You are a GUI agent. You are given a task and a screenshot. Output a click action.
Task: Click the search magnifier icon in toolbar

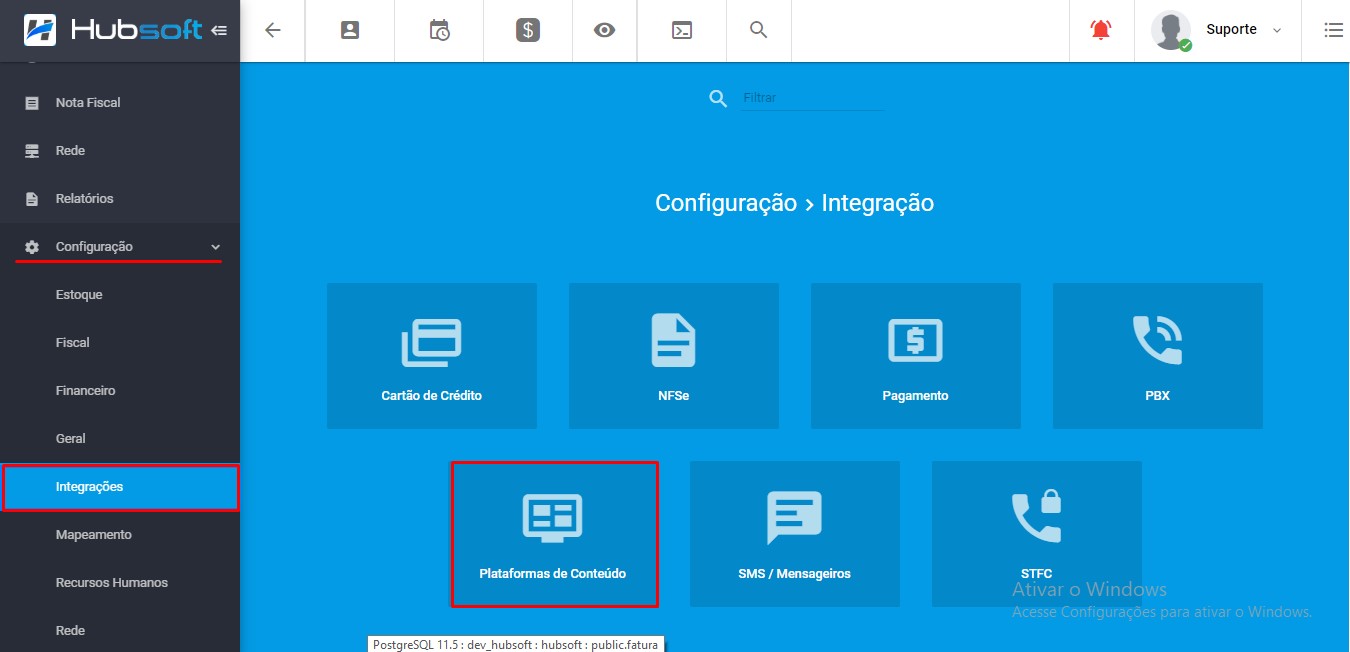point(758,30)
